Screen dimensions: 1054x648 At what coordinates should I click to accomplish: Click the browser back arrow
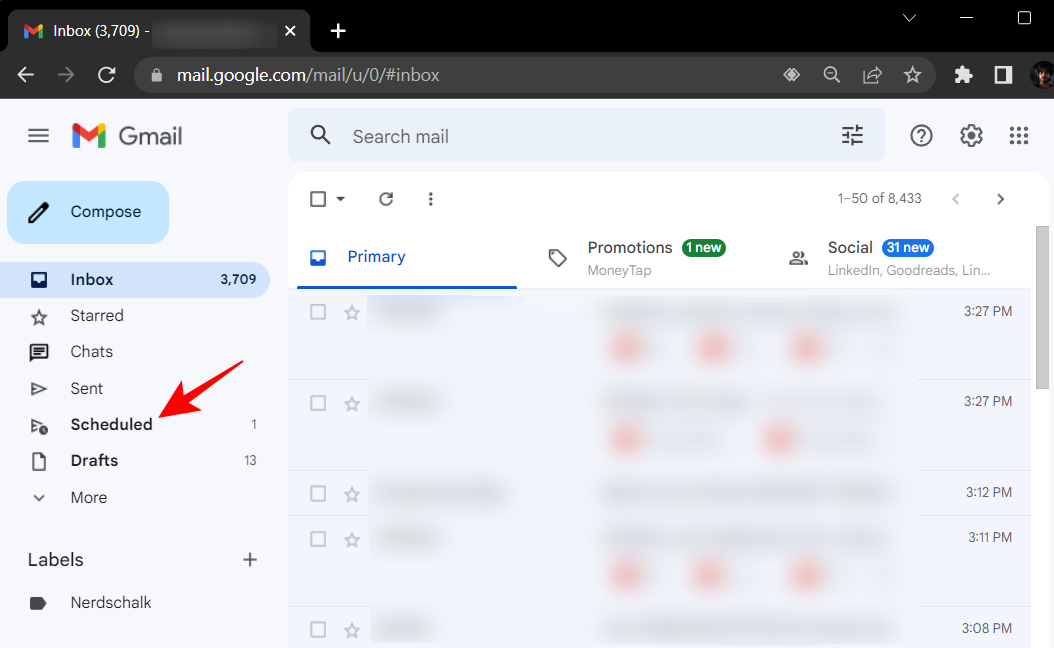click(26, 75)
